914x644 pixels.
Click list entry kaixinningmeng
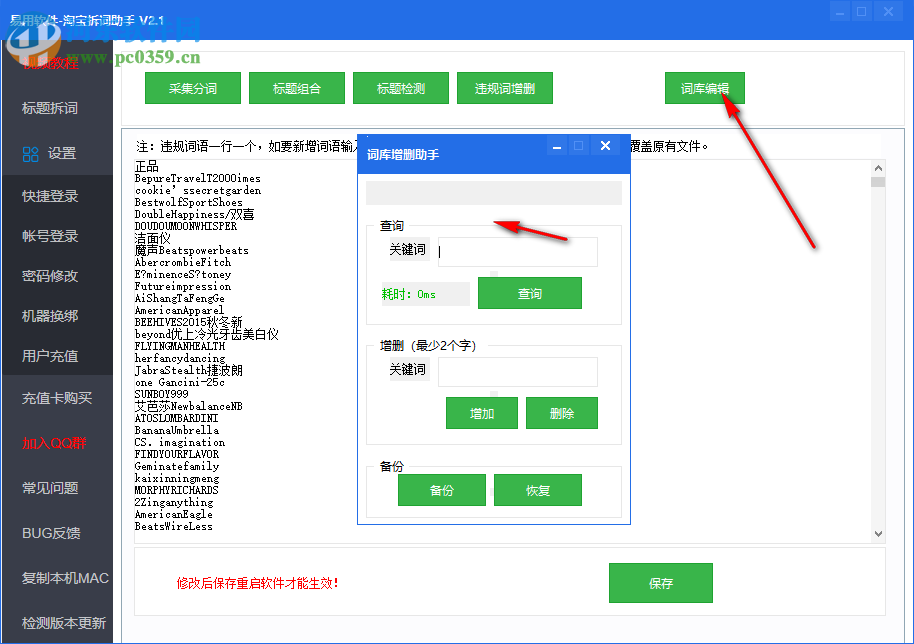click(177, 478)
